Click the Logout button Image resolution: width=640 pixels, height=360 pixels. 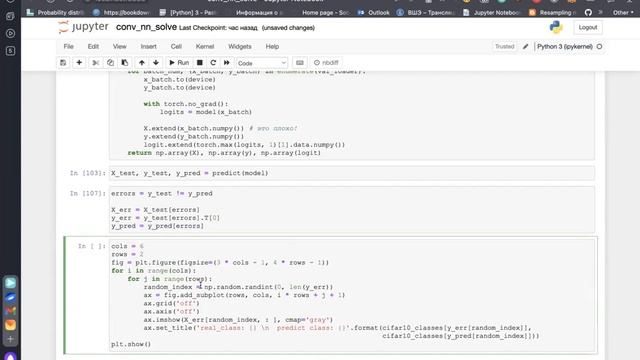click(588, 27)
